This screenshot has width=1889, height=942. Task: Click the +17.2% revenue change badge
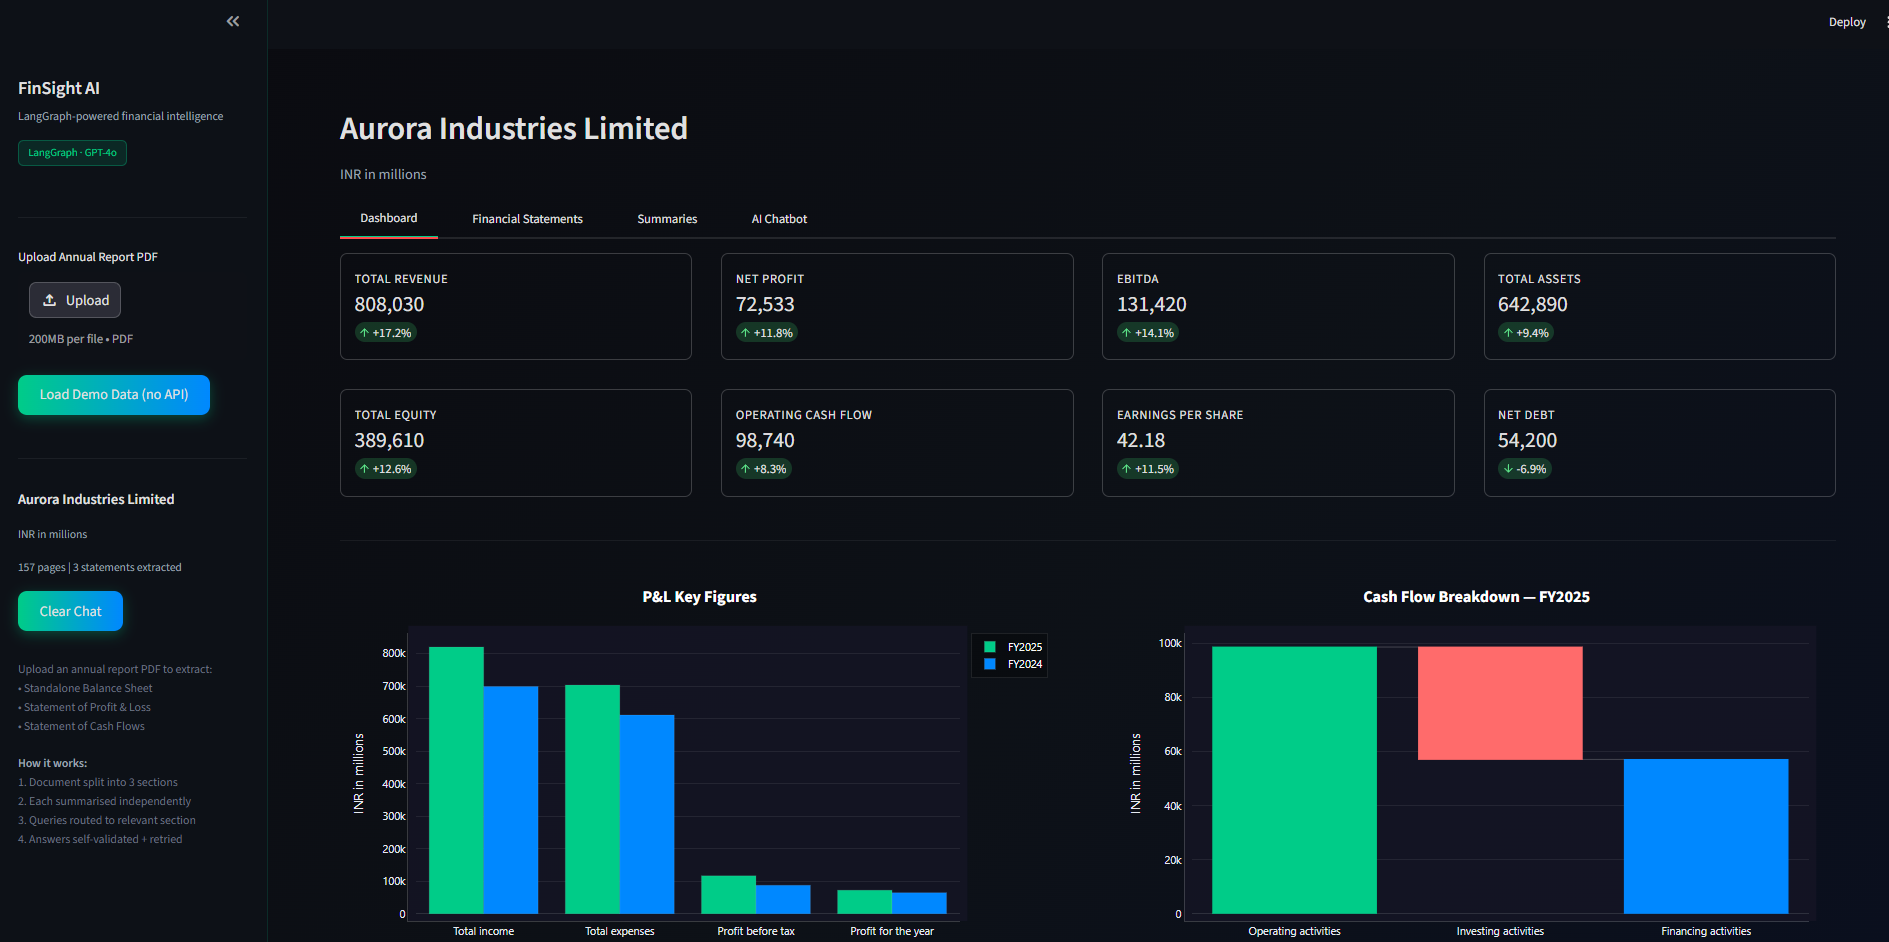pyautogui.click(x=385, y=333)
